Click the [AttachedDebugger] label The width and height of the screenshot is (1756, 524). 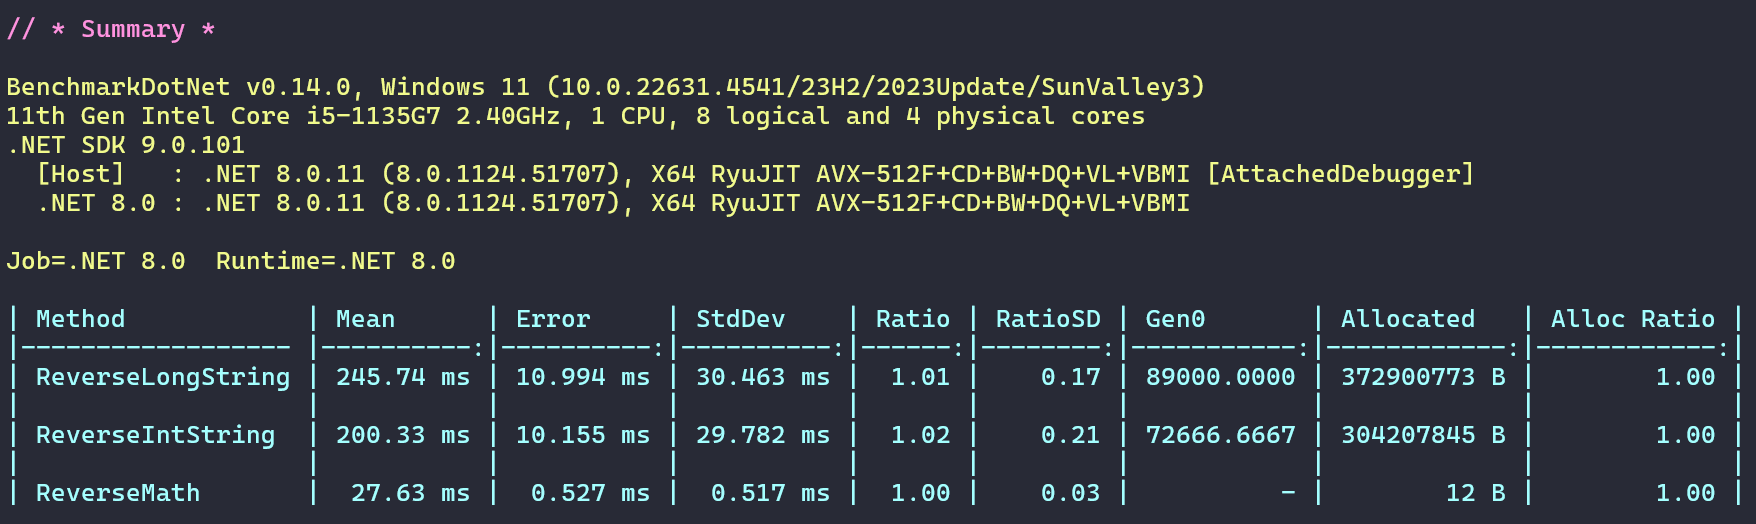coord(1340,174)
